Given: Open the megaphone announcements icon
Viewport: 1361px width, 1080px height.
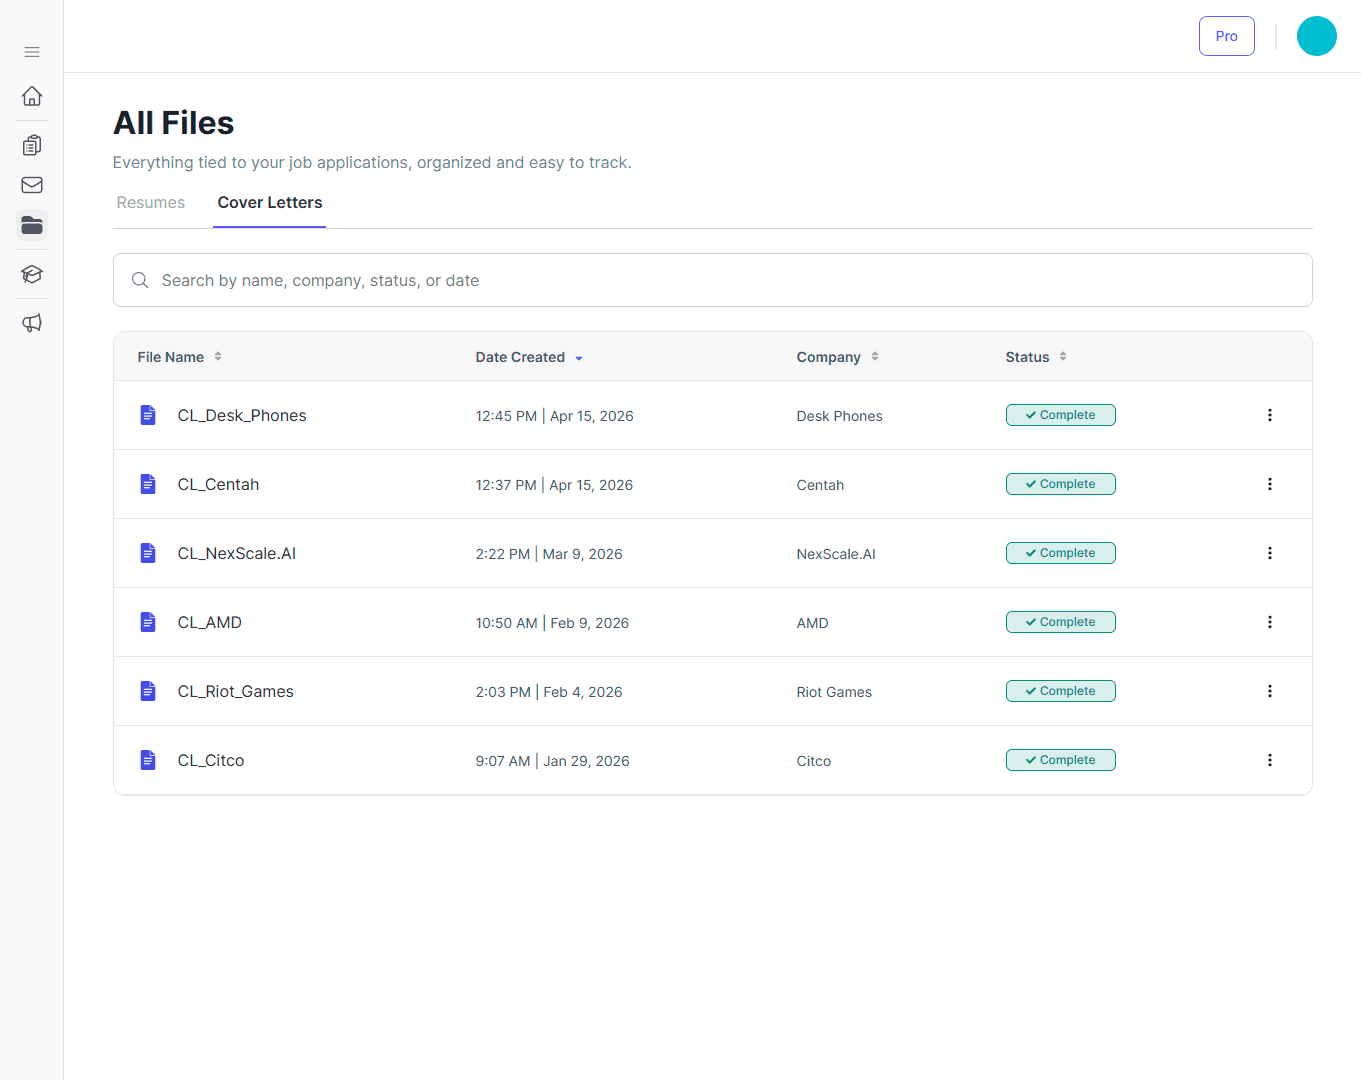Looking at the screenshot, I should pos(32,323).
